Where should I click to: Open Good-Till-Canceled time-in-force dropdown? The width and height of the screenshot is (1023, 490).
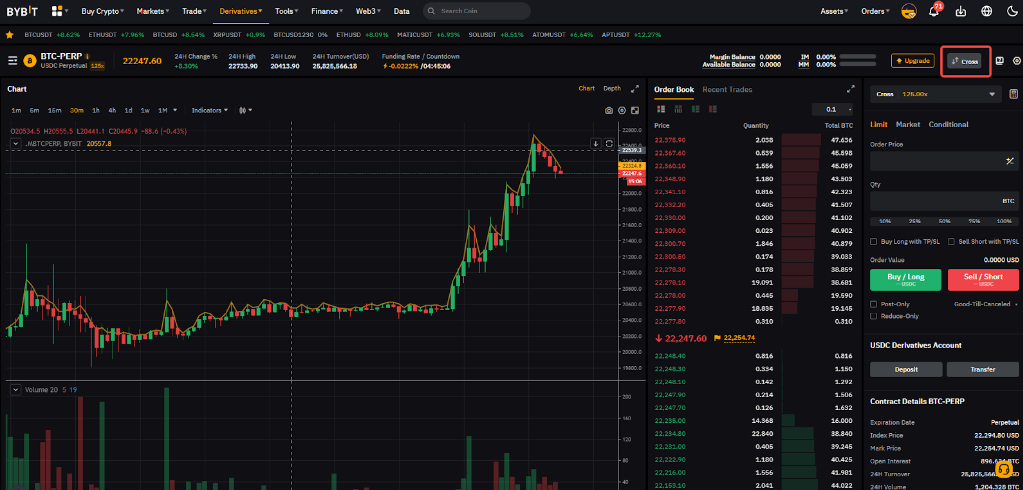(x=985, y=303)
